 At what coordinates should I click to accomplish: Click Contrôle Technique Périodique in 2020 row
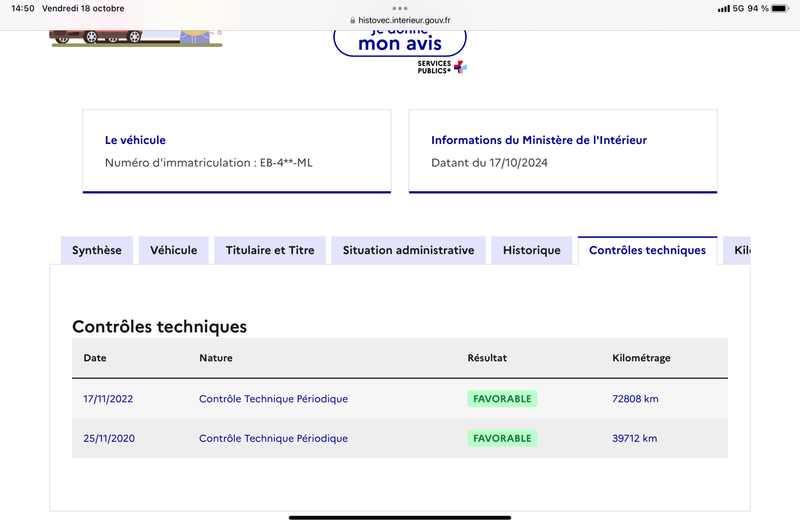(x=273, y=438)
